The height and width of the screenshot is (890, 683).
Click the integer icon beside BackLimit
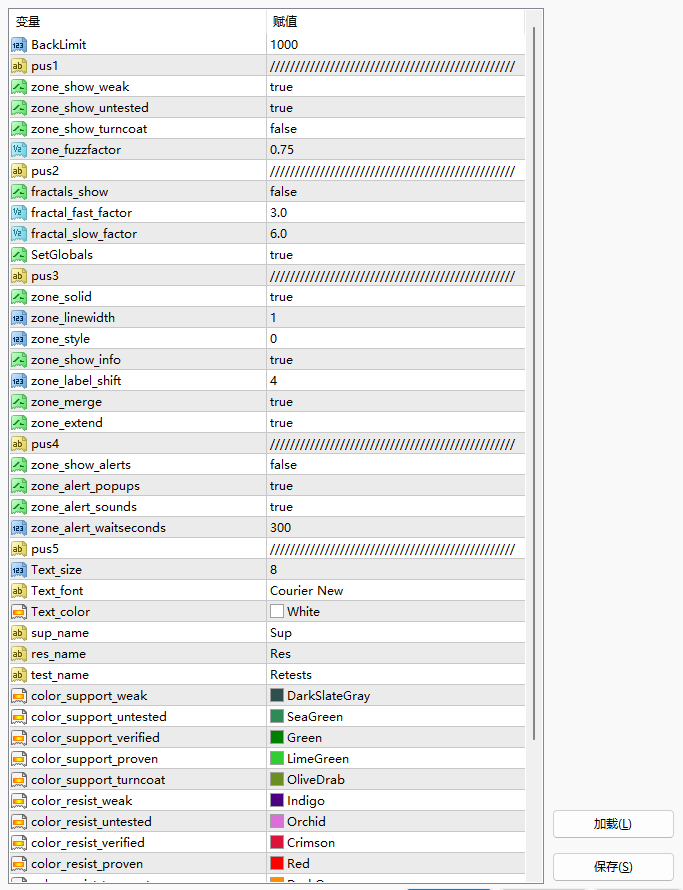pyautogui.click(x=19, y=45)
